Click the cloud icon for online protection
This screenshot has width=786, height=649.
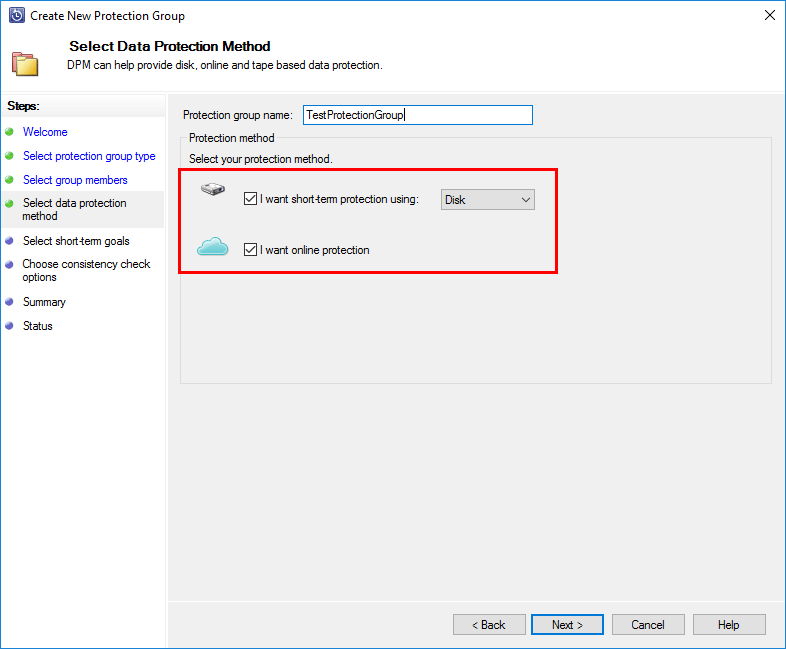click(x=213, y=247)
